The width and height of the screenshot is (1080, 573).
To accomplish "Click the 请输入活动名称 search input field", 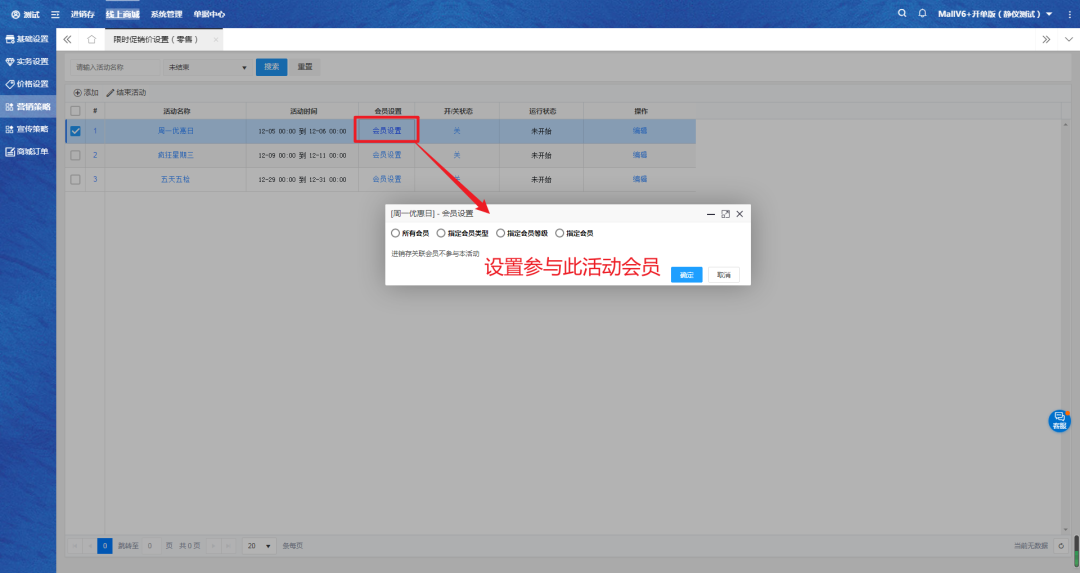I will 115,67.
